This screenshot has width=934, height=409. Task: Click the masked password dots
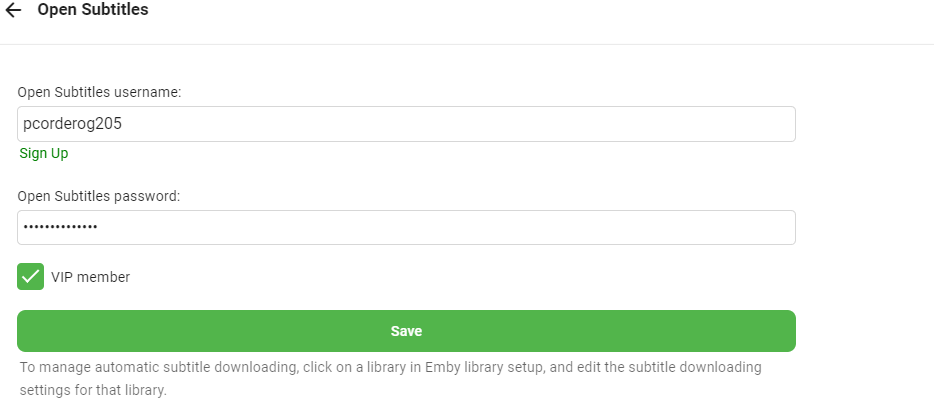(x=60, y=227)
